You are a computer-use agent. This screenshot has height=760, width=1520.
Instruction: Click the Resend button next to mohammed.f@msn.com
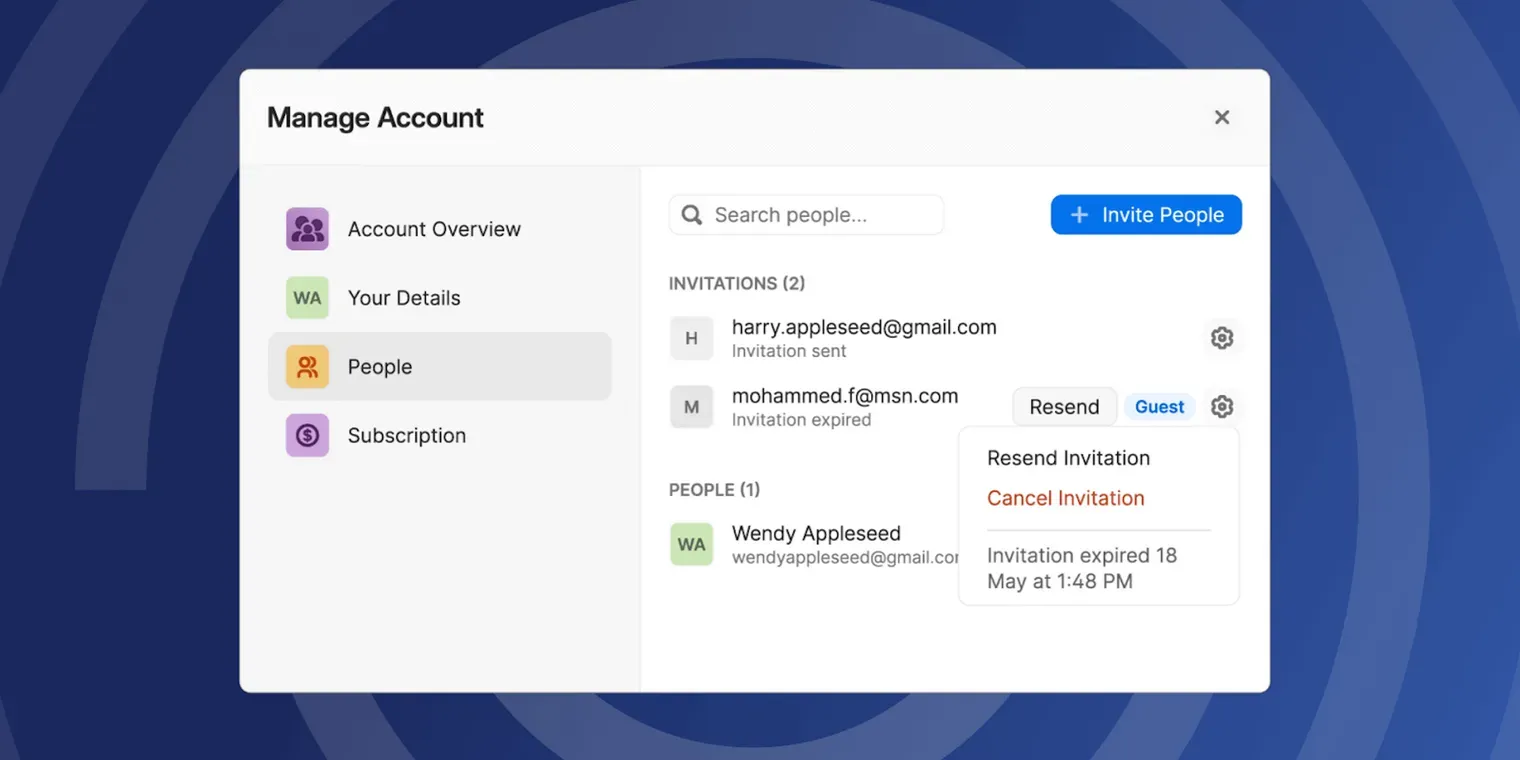coord(1064,407)
